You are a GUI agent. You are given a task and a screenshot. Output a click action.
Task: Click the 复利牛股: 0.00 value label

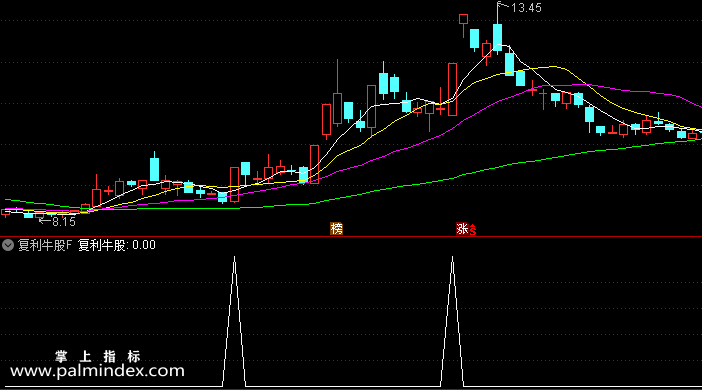click(x=117, y=245)
